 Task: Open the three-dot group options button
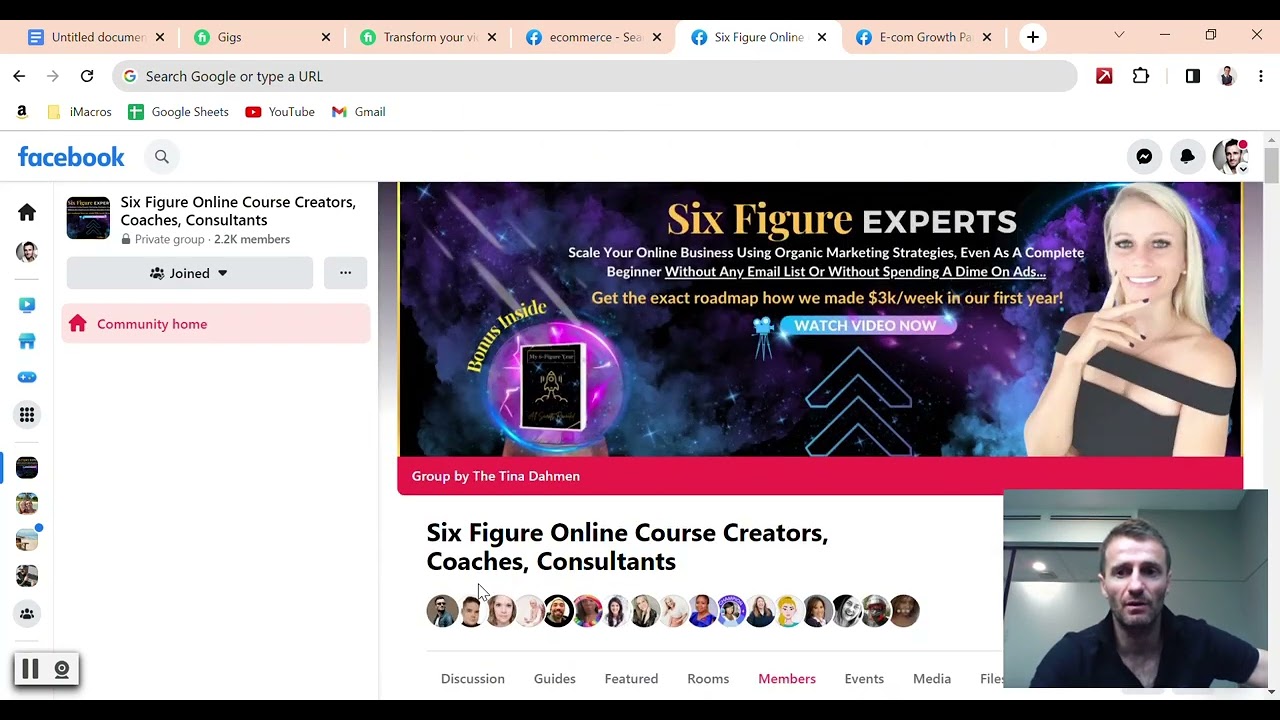[345, 273]
